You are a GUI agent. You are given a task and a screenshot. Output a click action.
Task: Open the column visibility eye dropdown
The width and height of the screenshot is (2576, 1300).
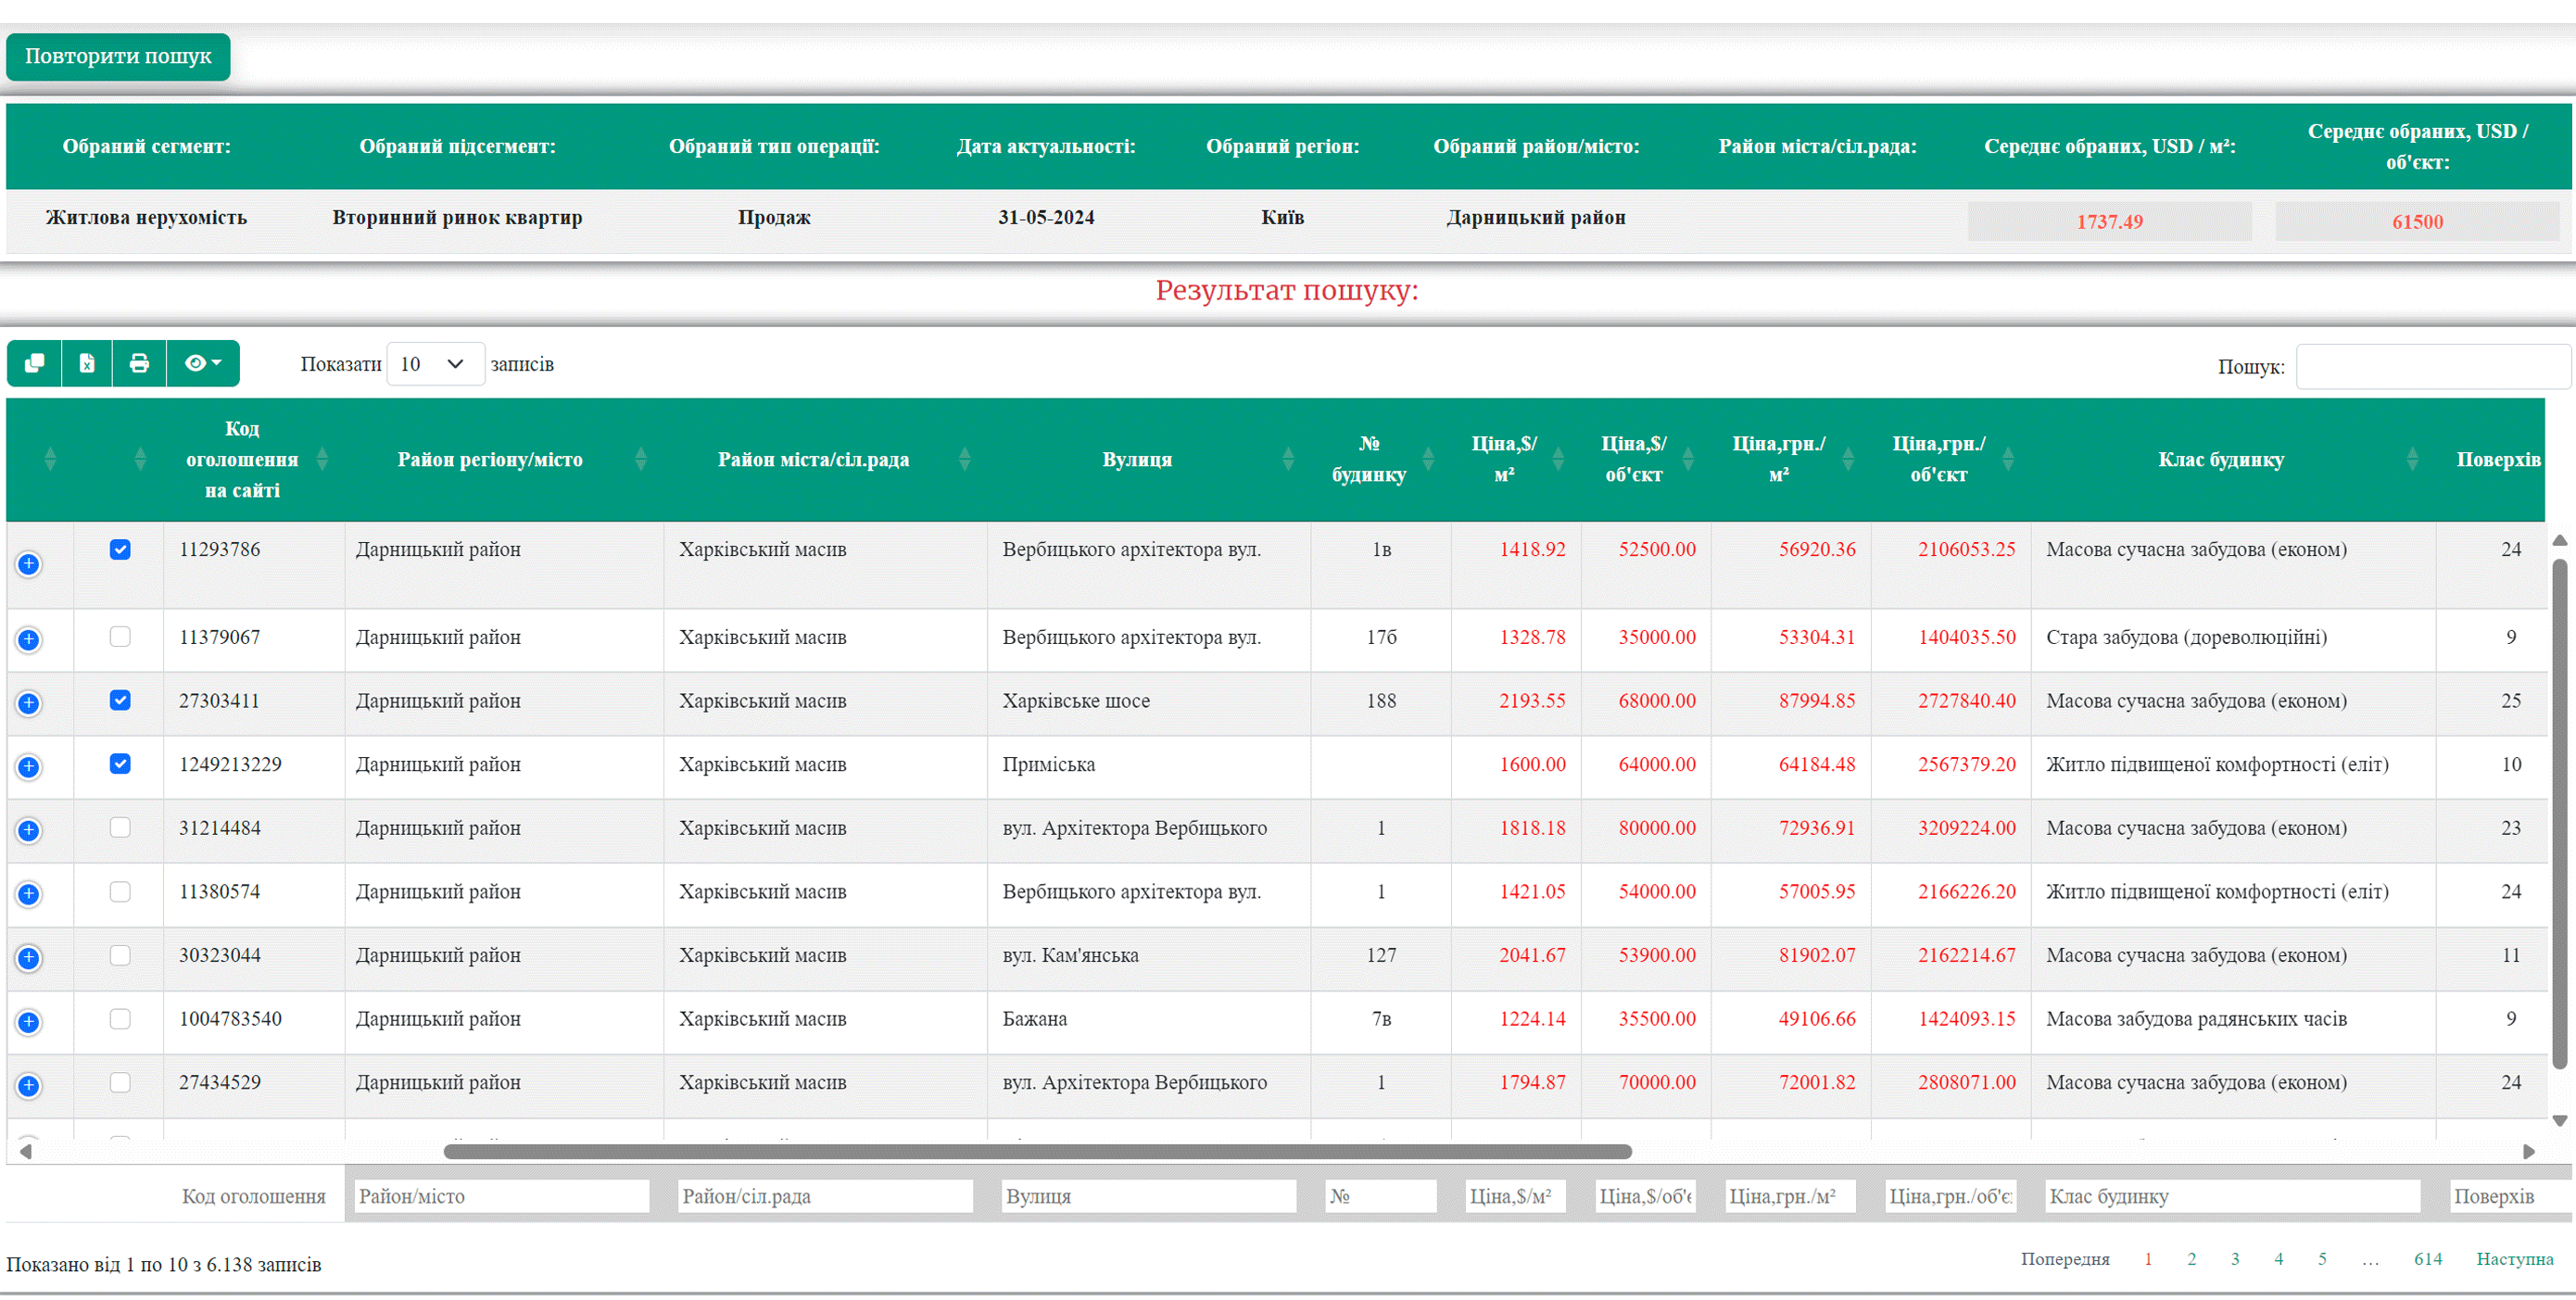click(203, 363)
